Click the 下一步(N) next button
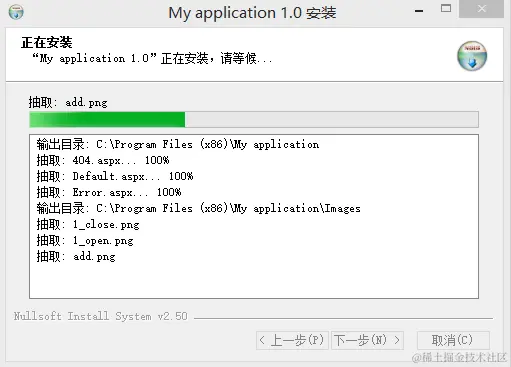Image resolution: width=511 pixels, height=367 pixels. 367,340
